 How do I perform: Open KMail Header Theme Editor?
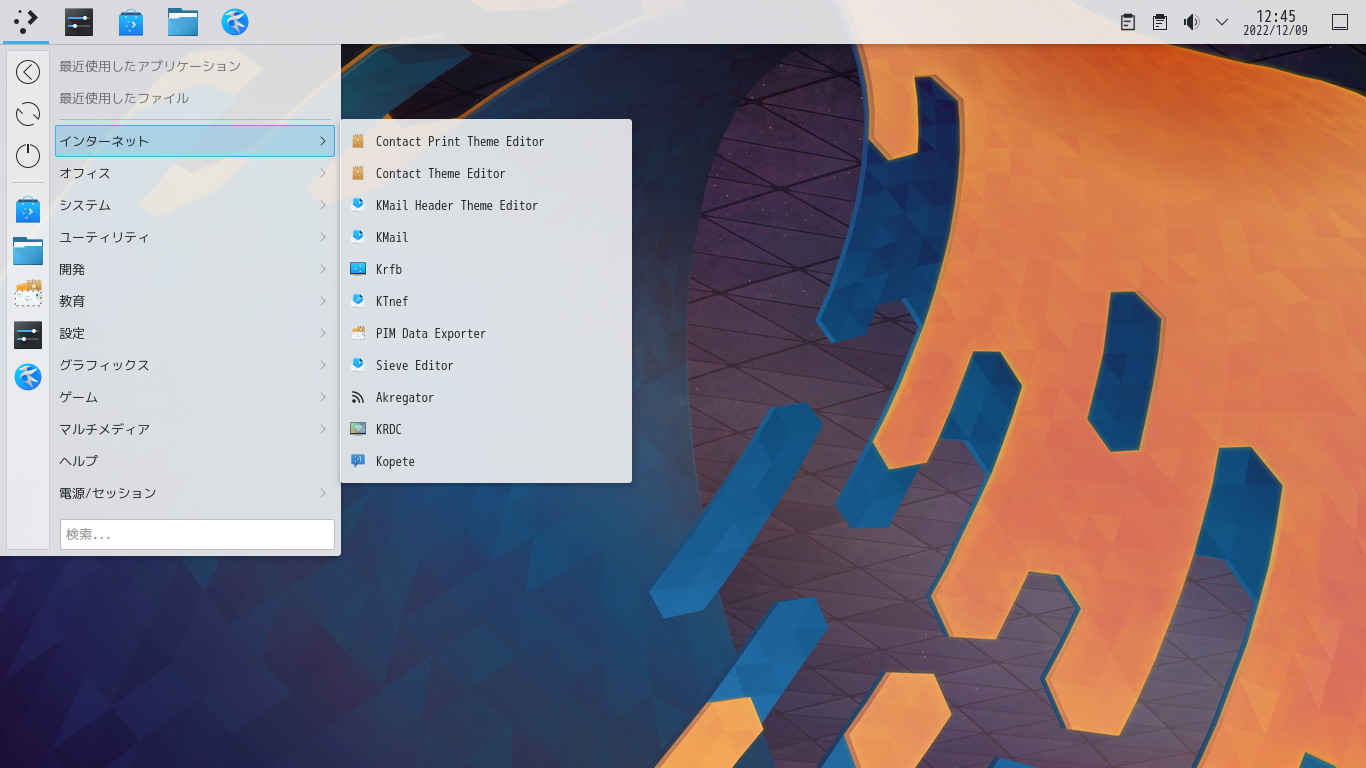coord(486,206)
